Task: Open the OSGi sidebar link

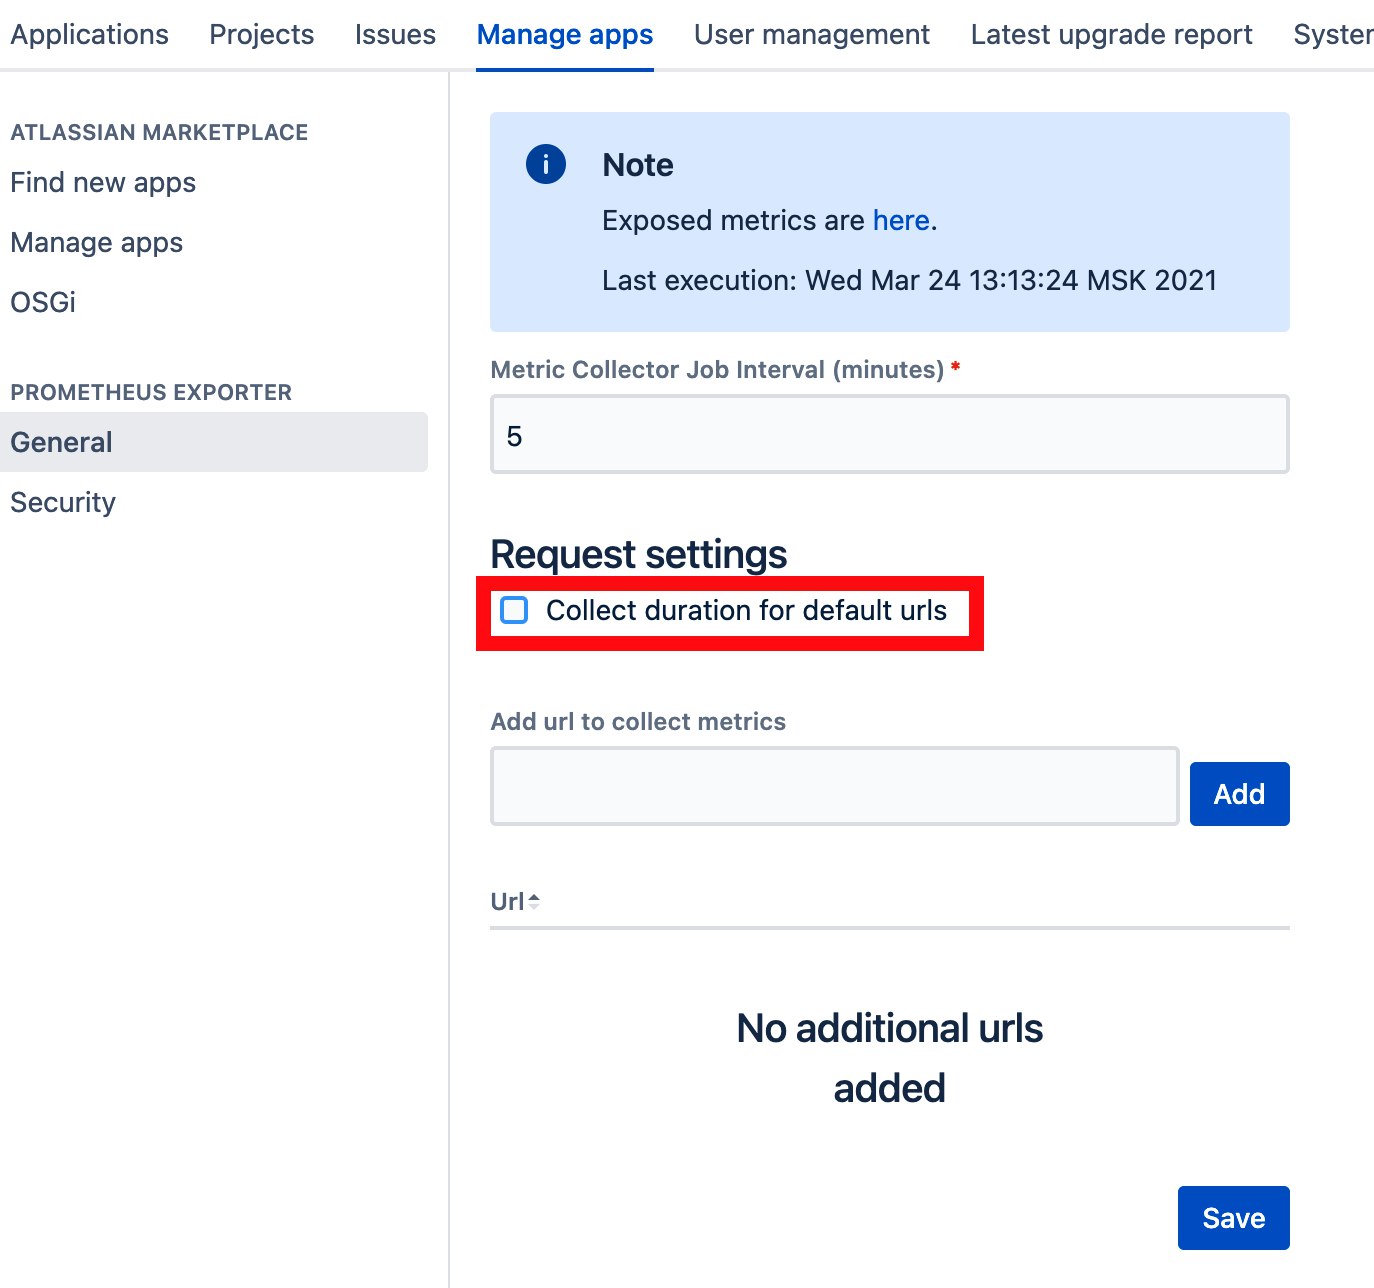Action: (43, 302)
